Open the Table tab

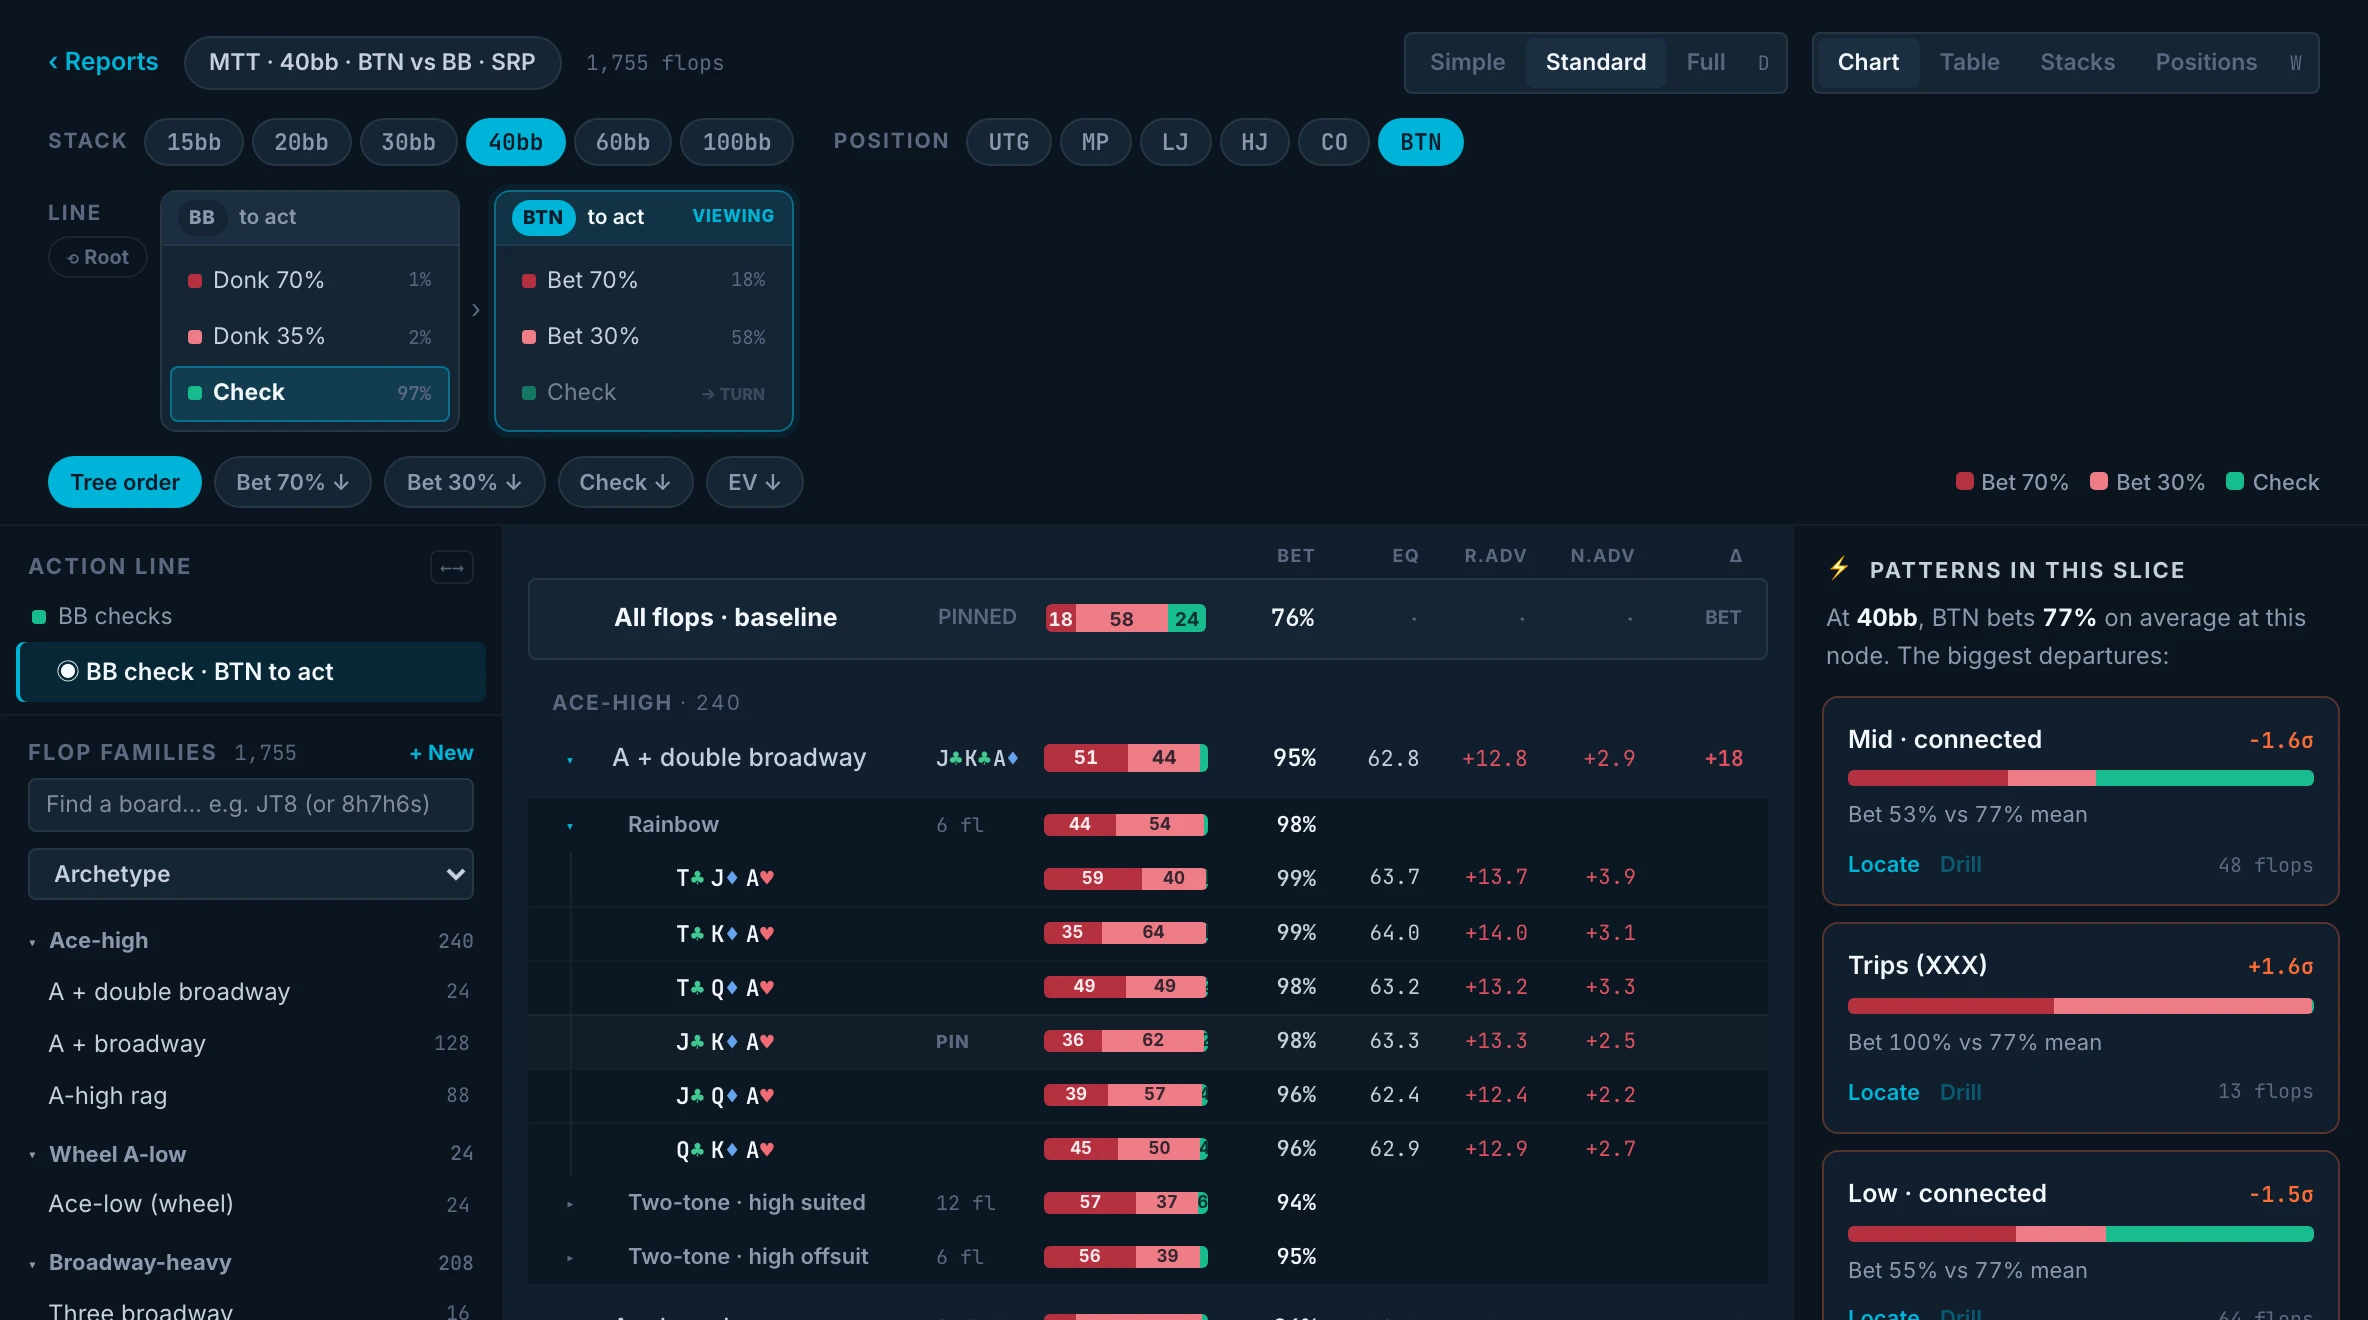pos(1969,62)
